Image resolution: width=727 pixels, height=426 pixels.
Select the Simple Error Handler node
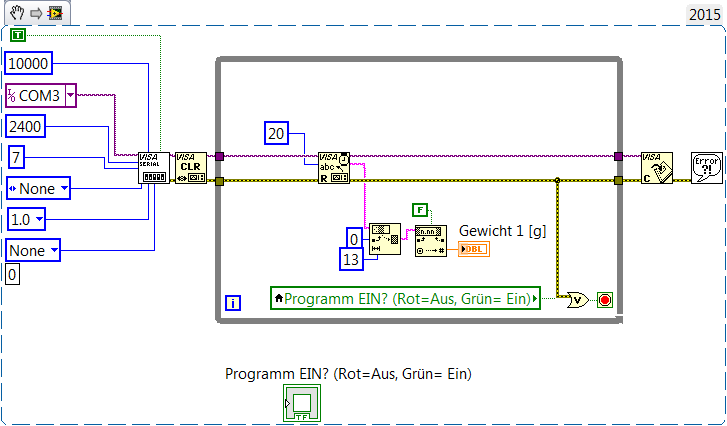point(707,168)
